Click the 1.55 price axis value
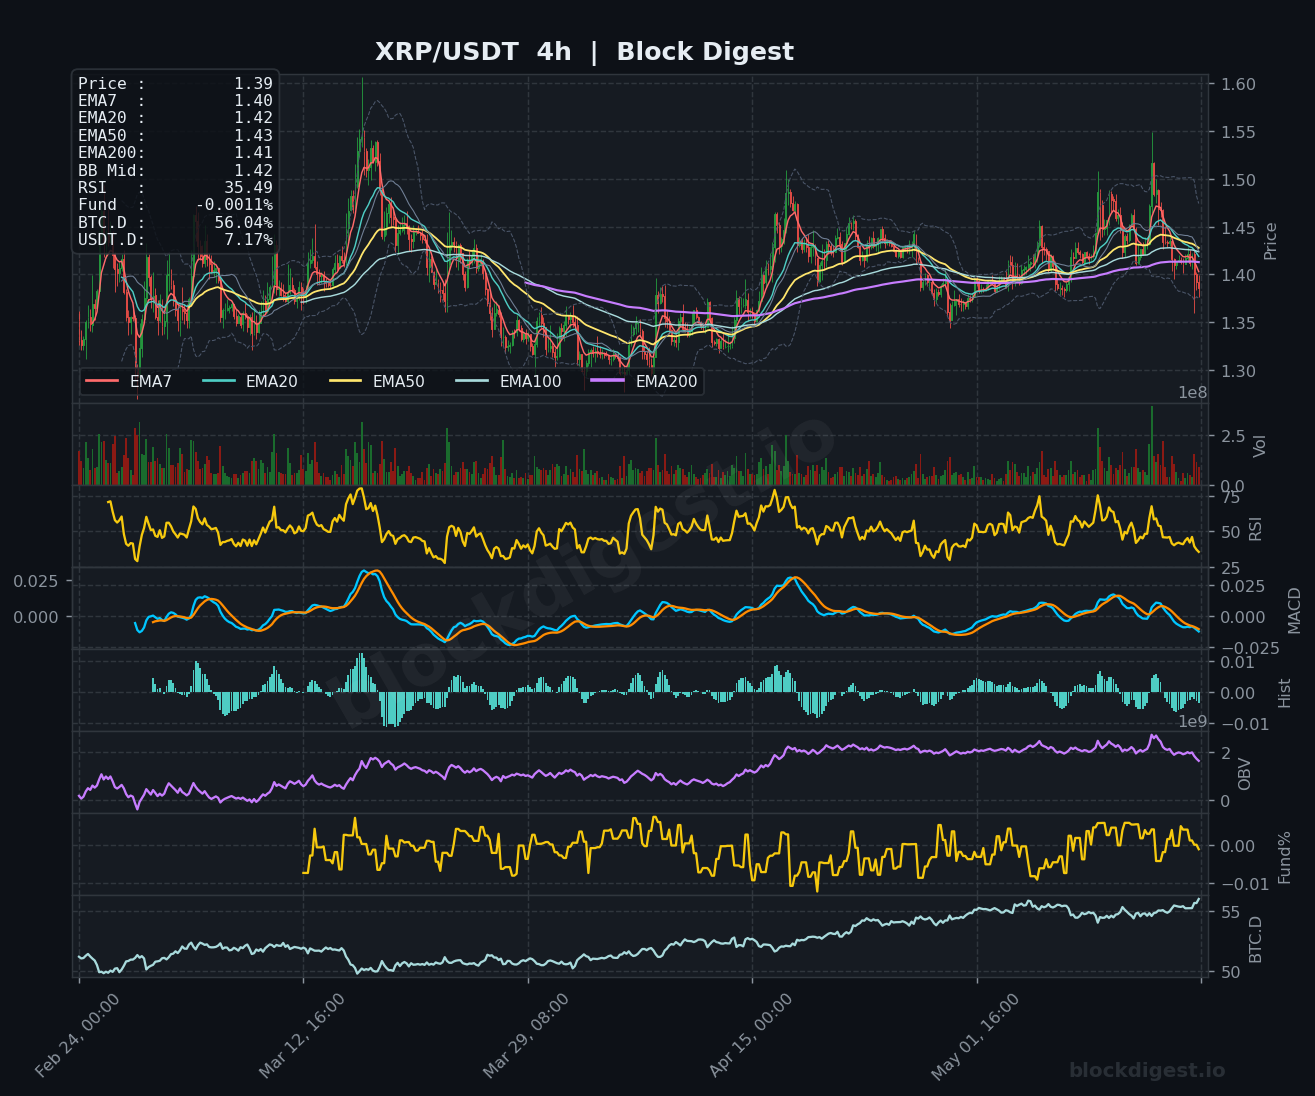This screenshot has width=1315, height=1096. coord(1238,132)
